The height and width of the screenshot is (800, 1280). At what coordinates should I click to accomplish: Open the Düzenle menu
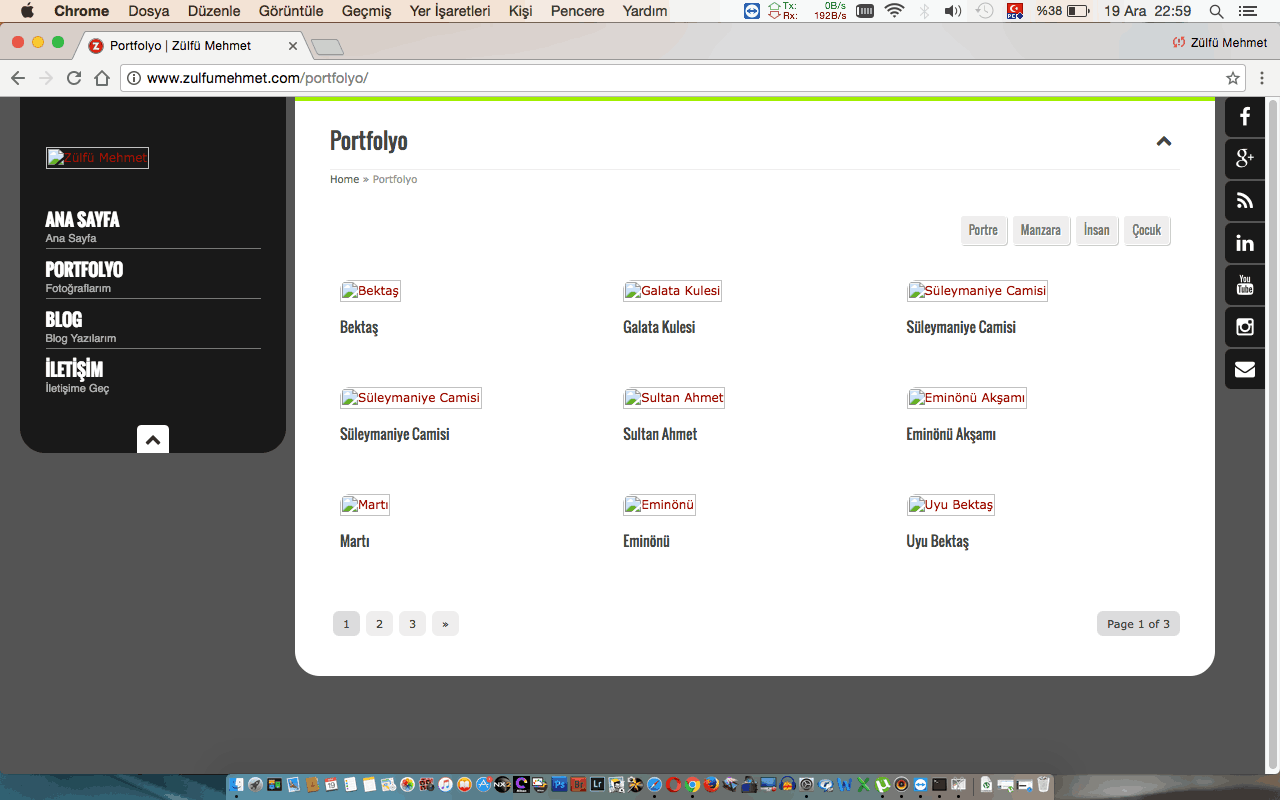coord(214,11)
